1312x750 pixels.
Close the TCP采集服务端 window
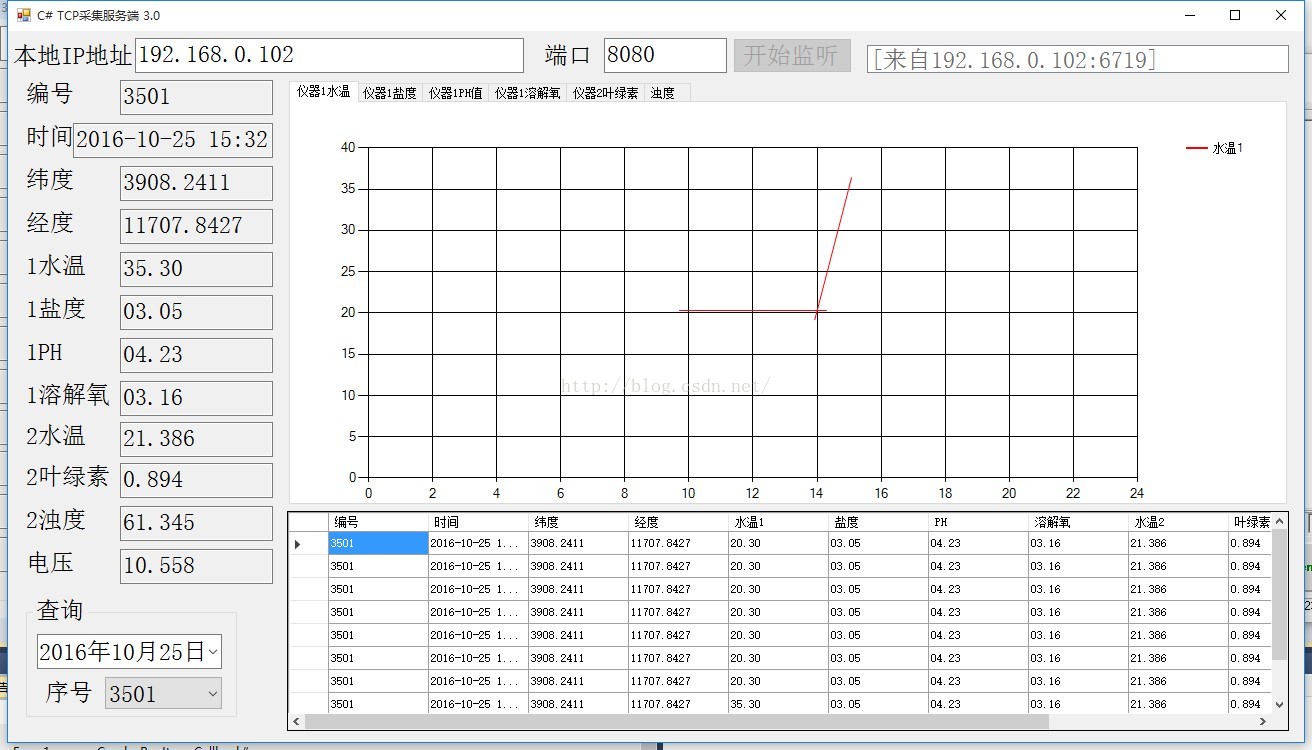[x=1281, y=15]
